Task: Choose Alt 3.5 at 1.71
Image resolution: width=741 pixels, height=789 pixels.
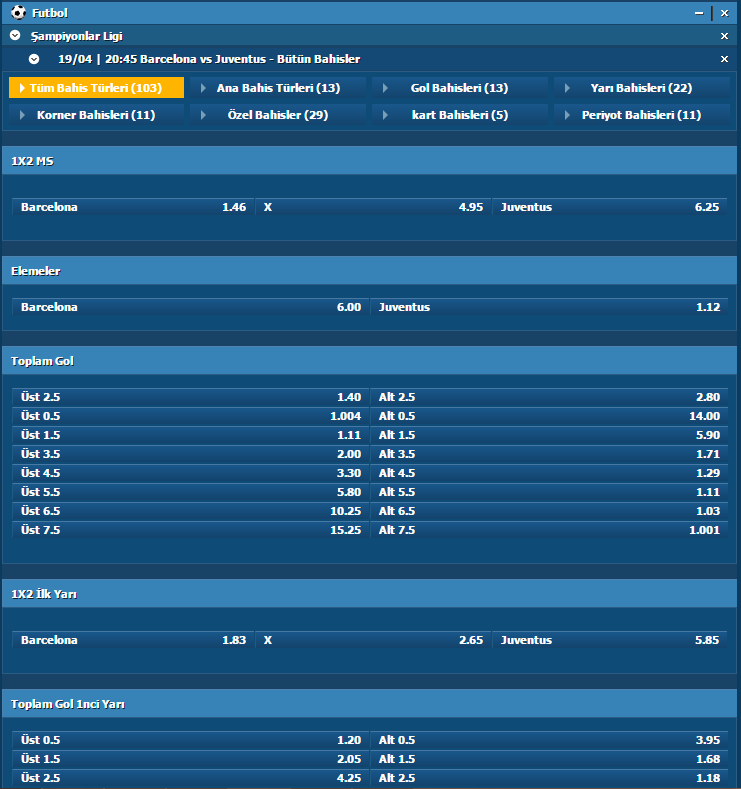Action: [549, 454]
